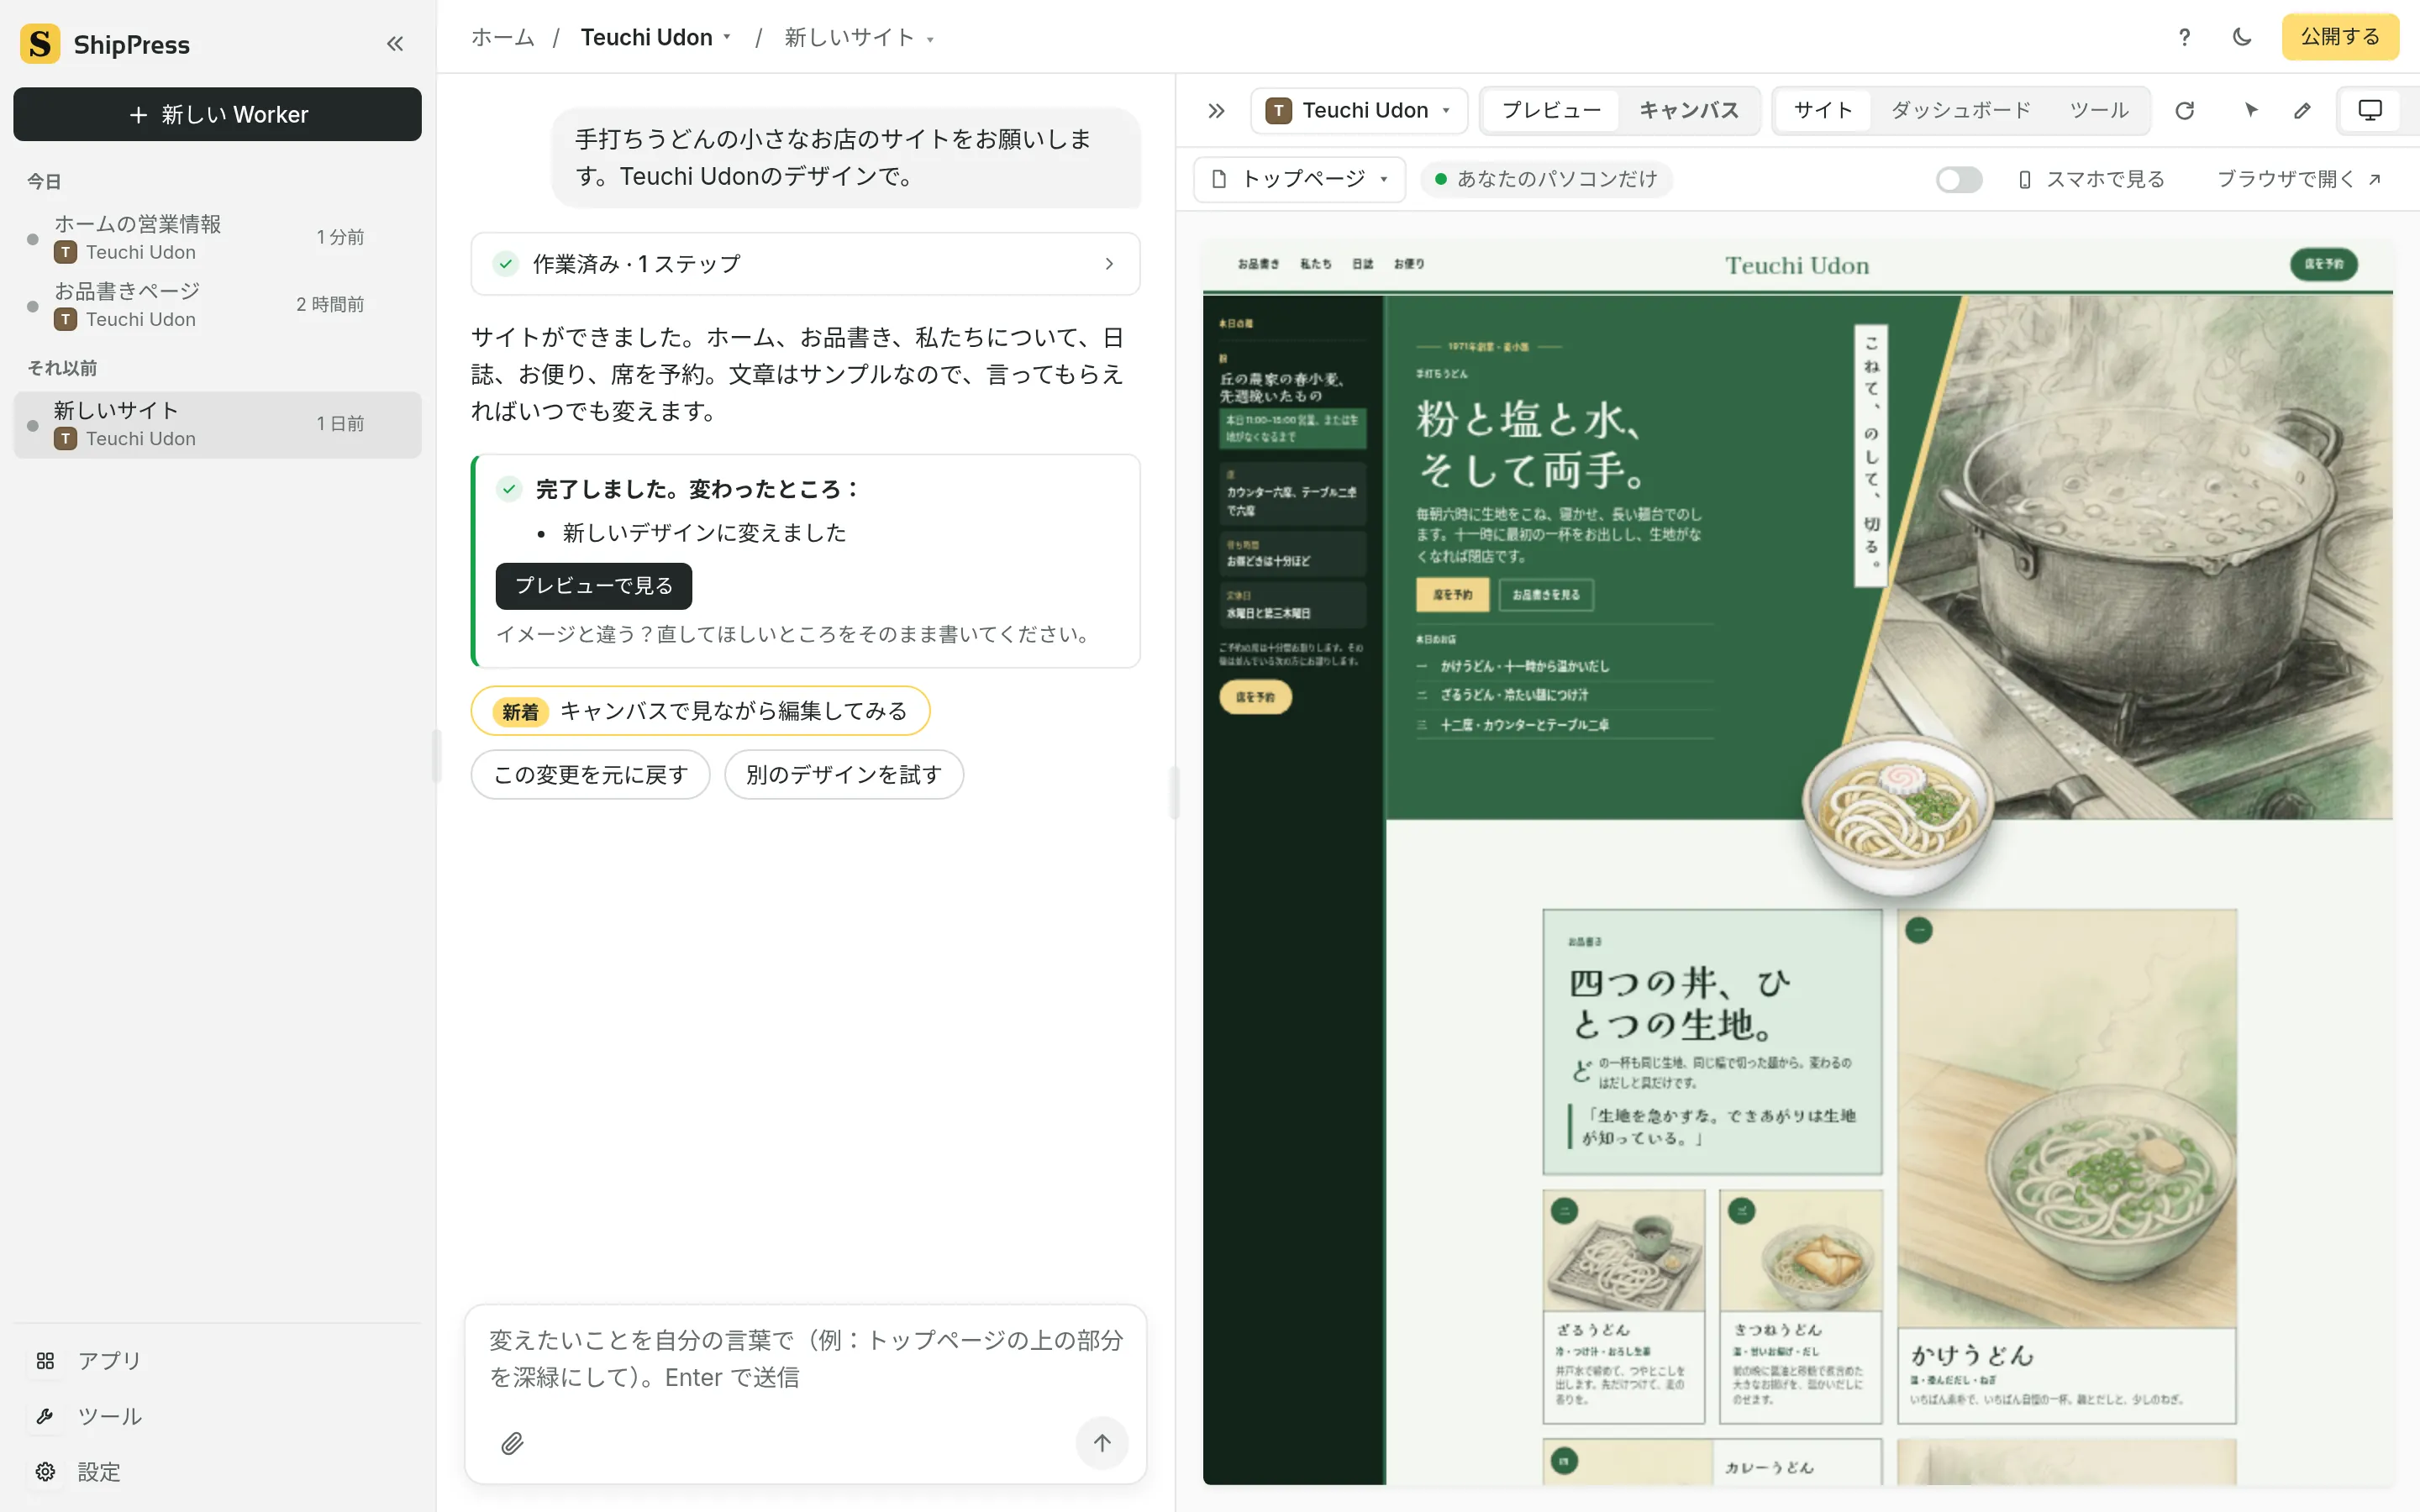Toggle dark mode with the moon icon

(2242, 37)
